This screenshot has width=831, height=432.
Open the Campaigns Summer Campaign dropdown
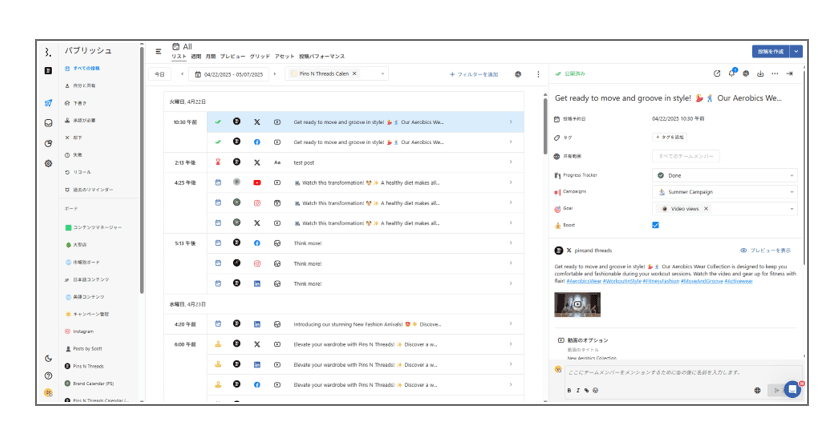pos(724,192)
